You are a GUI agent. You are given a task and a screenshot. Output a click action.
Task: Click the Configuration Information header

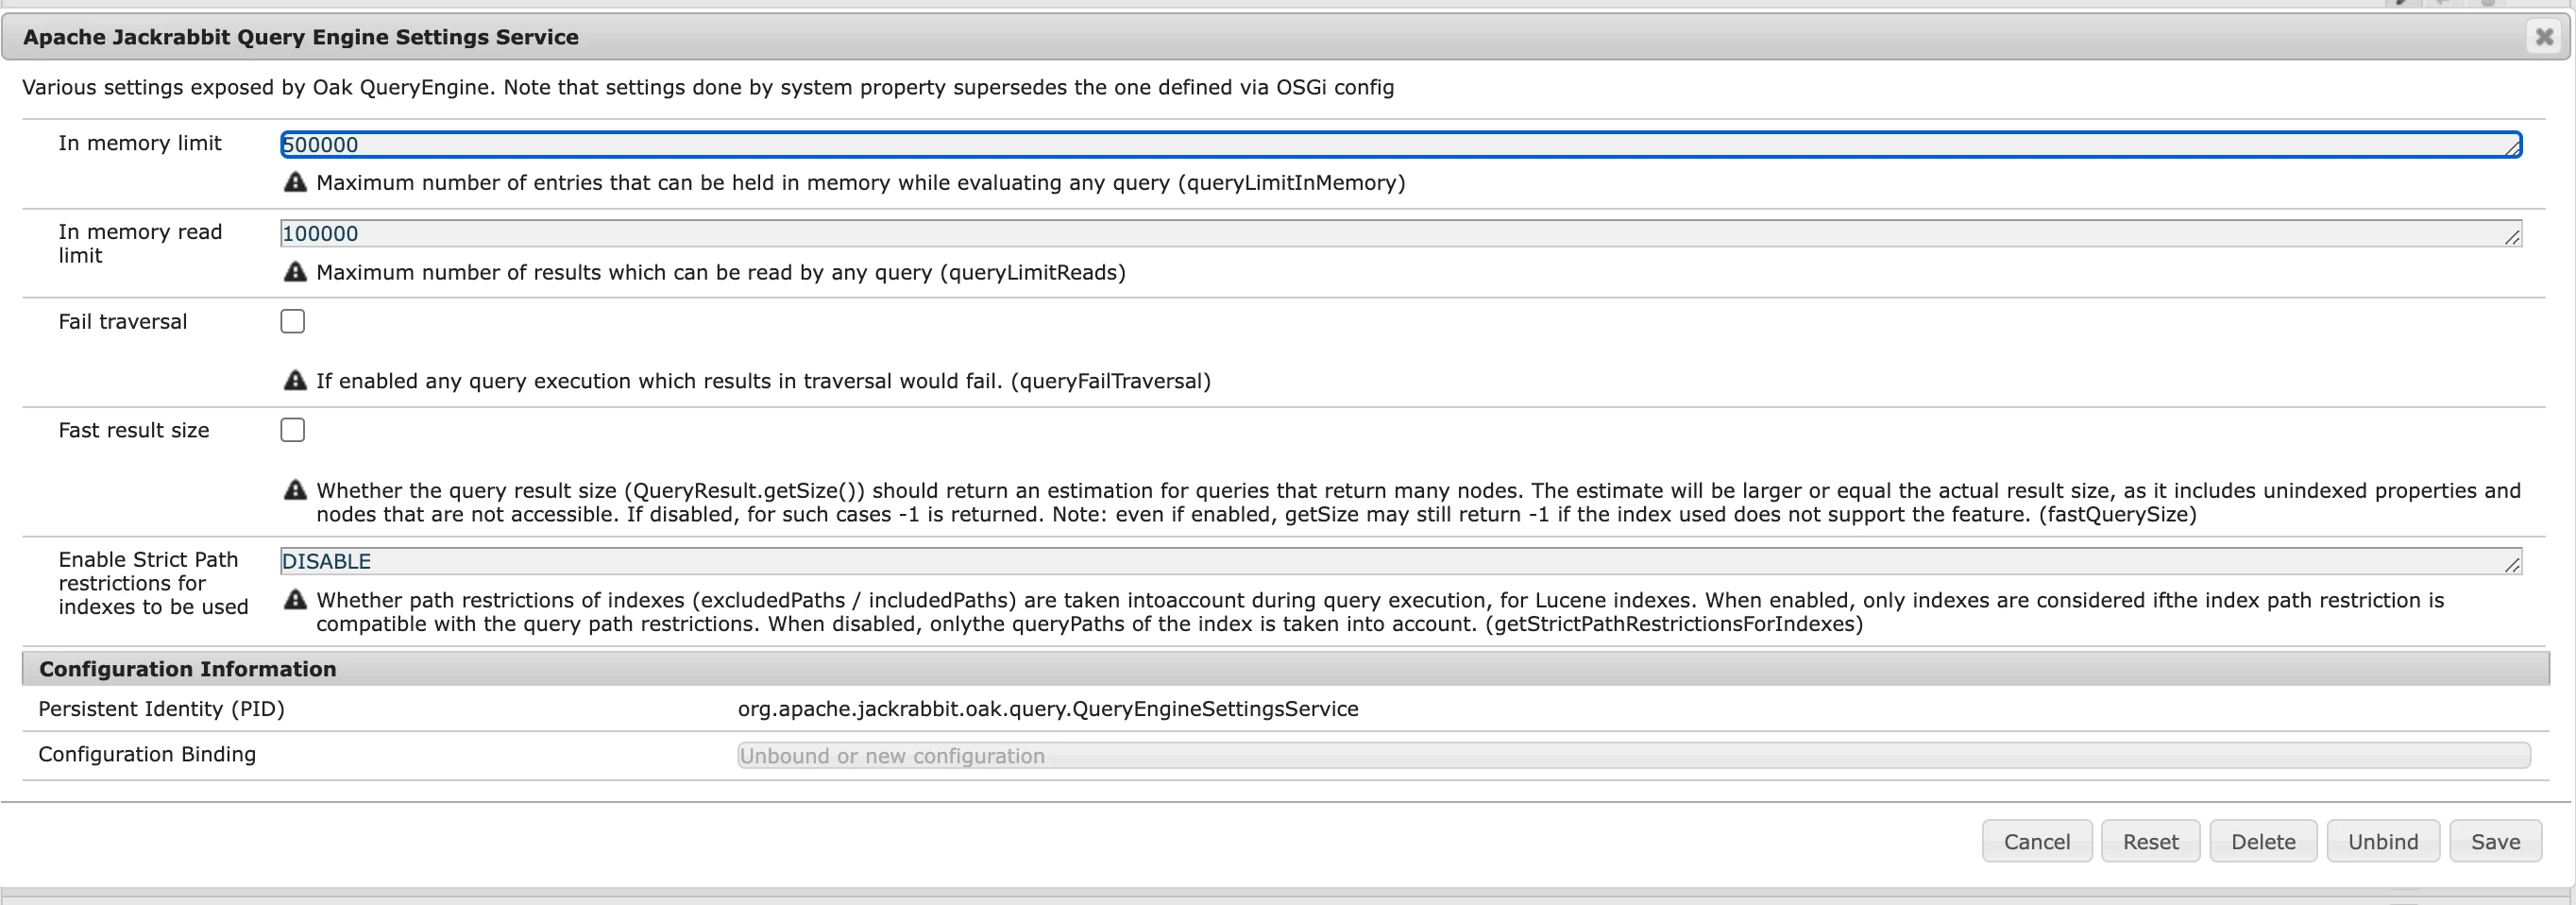1286,669
